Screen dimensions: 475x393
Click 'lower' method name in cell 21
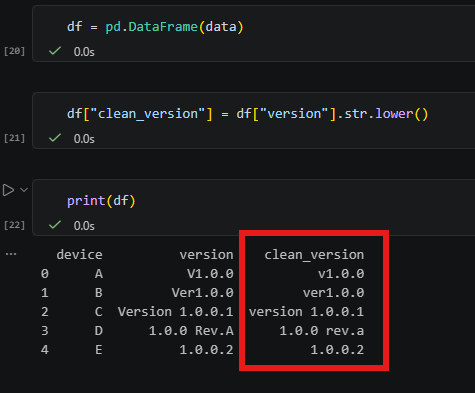[394, 114]
